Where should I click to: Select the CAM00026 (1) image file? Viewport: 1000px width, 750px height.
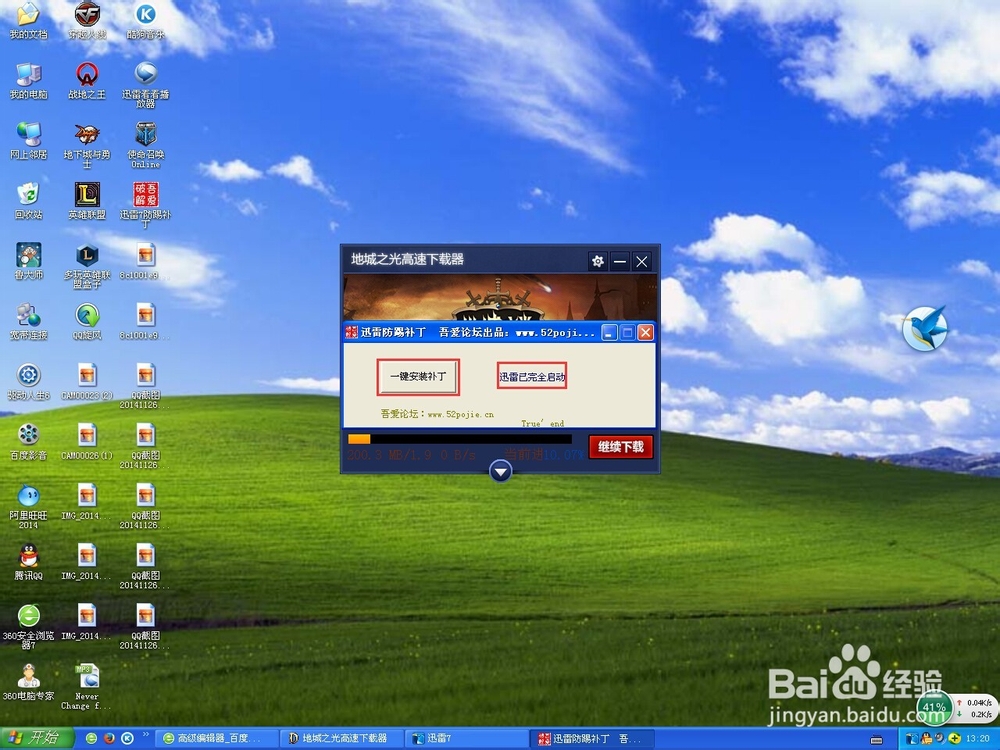[x=87, y=441]
